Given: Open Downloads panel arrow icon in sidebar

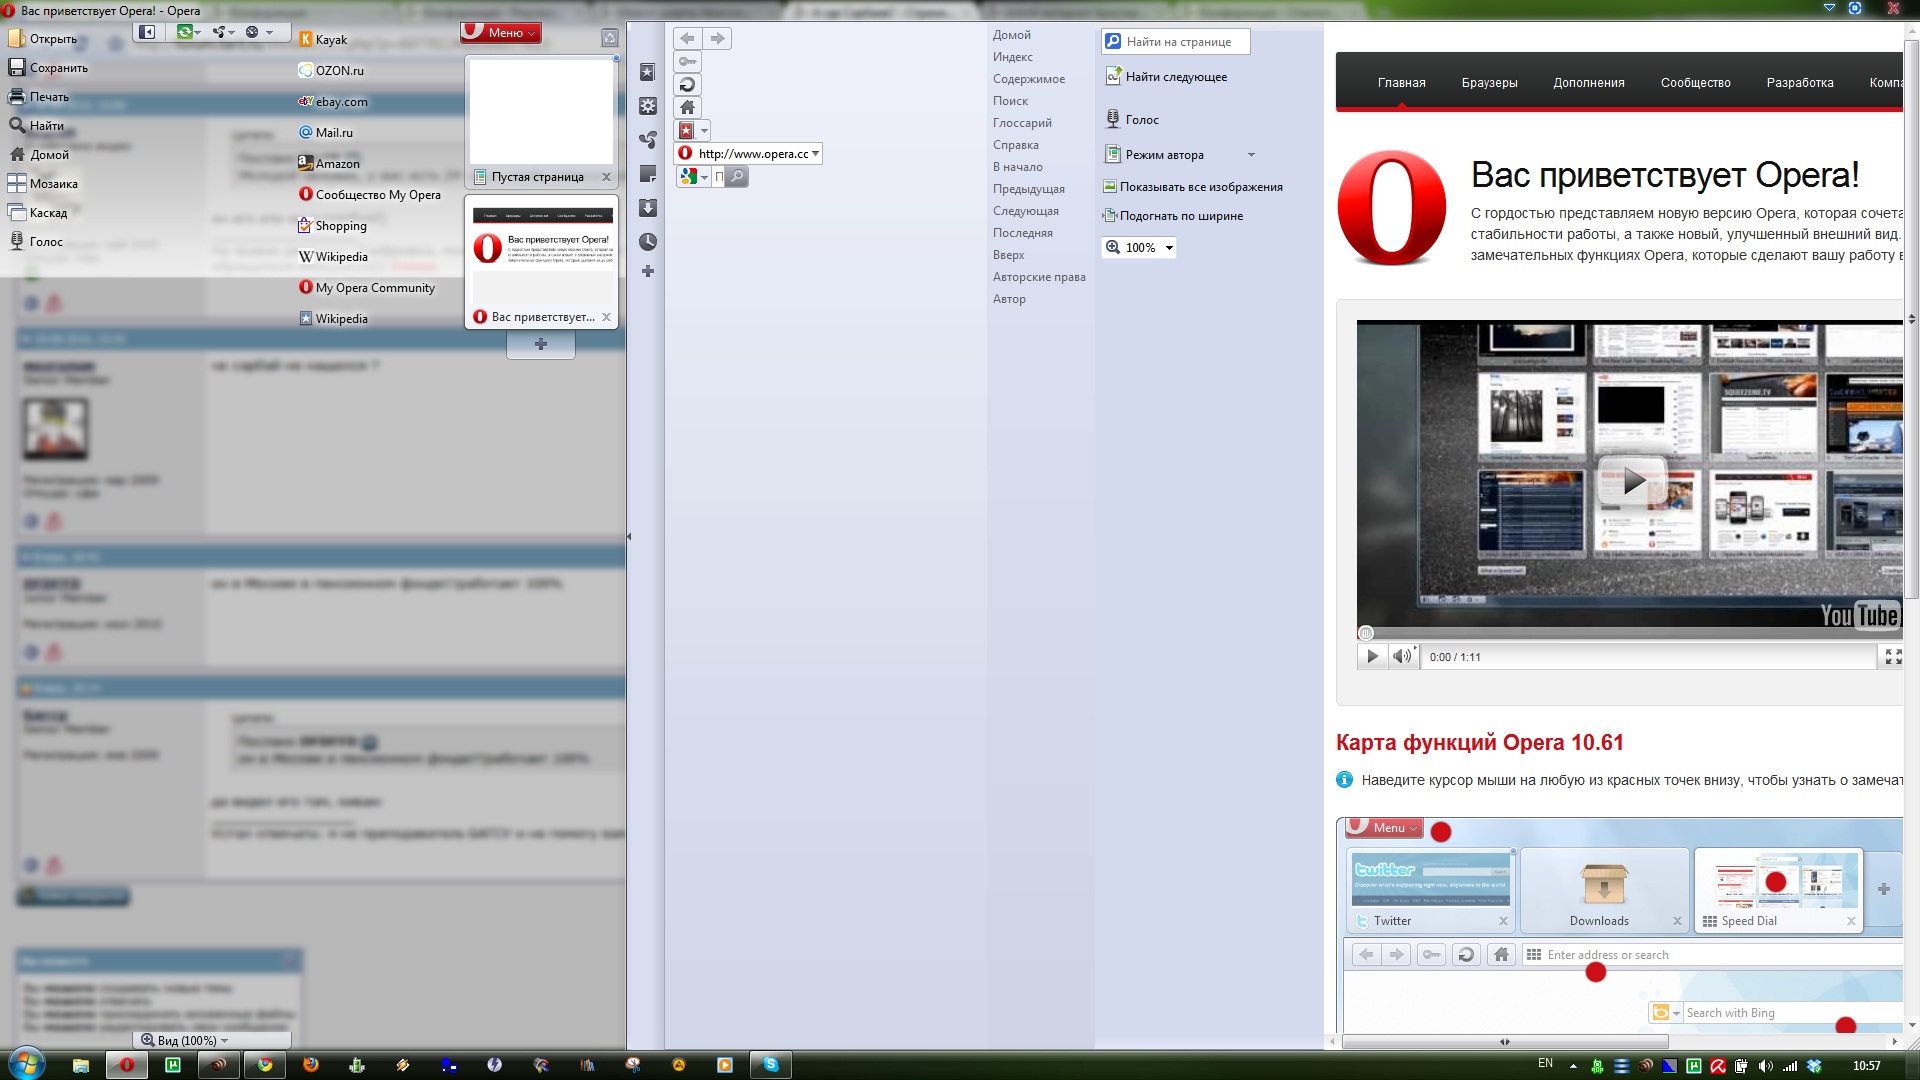Looking at the screenshot, I should click(x=648, y=208).
